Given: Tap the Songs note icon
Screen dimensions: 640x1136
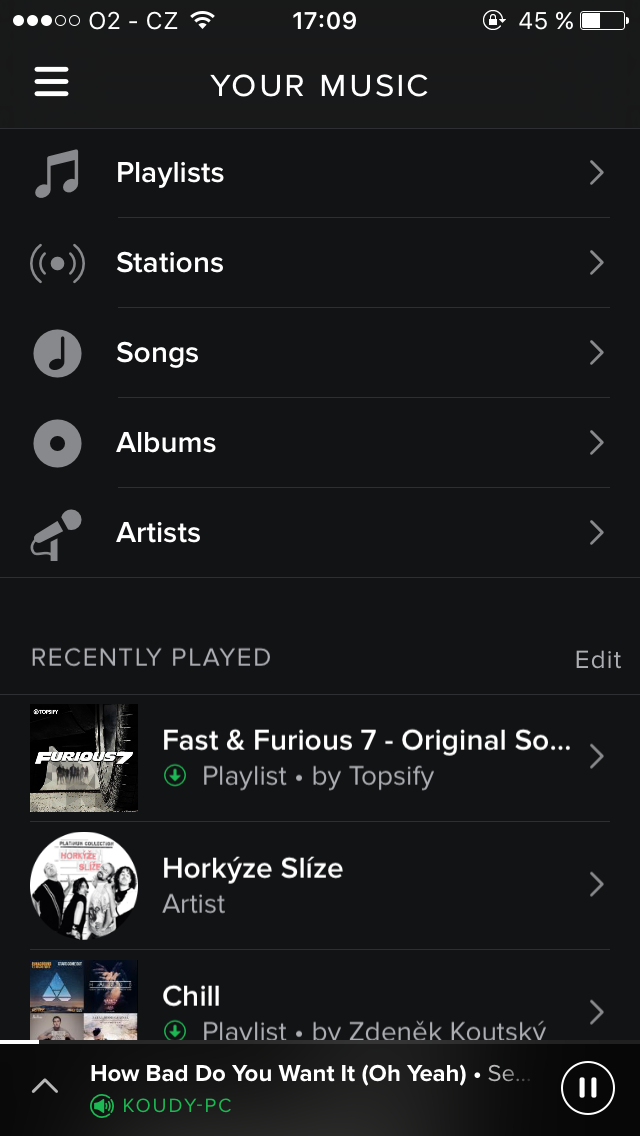Looking at the screenshot, I should click(x=57, y=353).
